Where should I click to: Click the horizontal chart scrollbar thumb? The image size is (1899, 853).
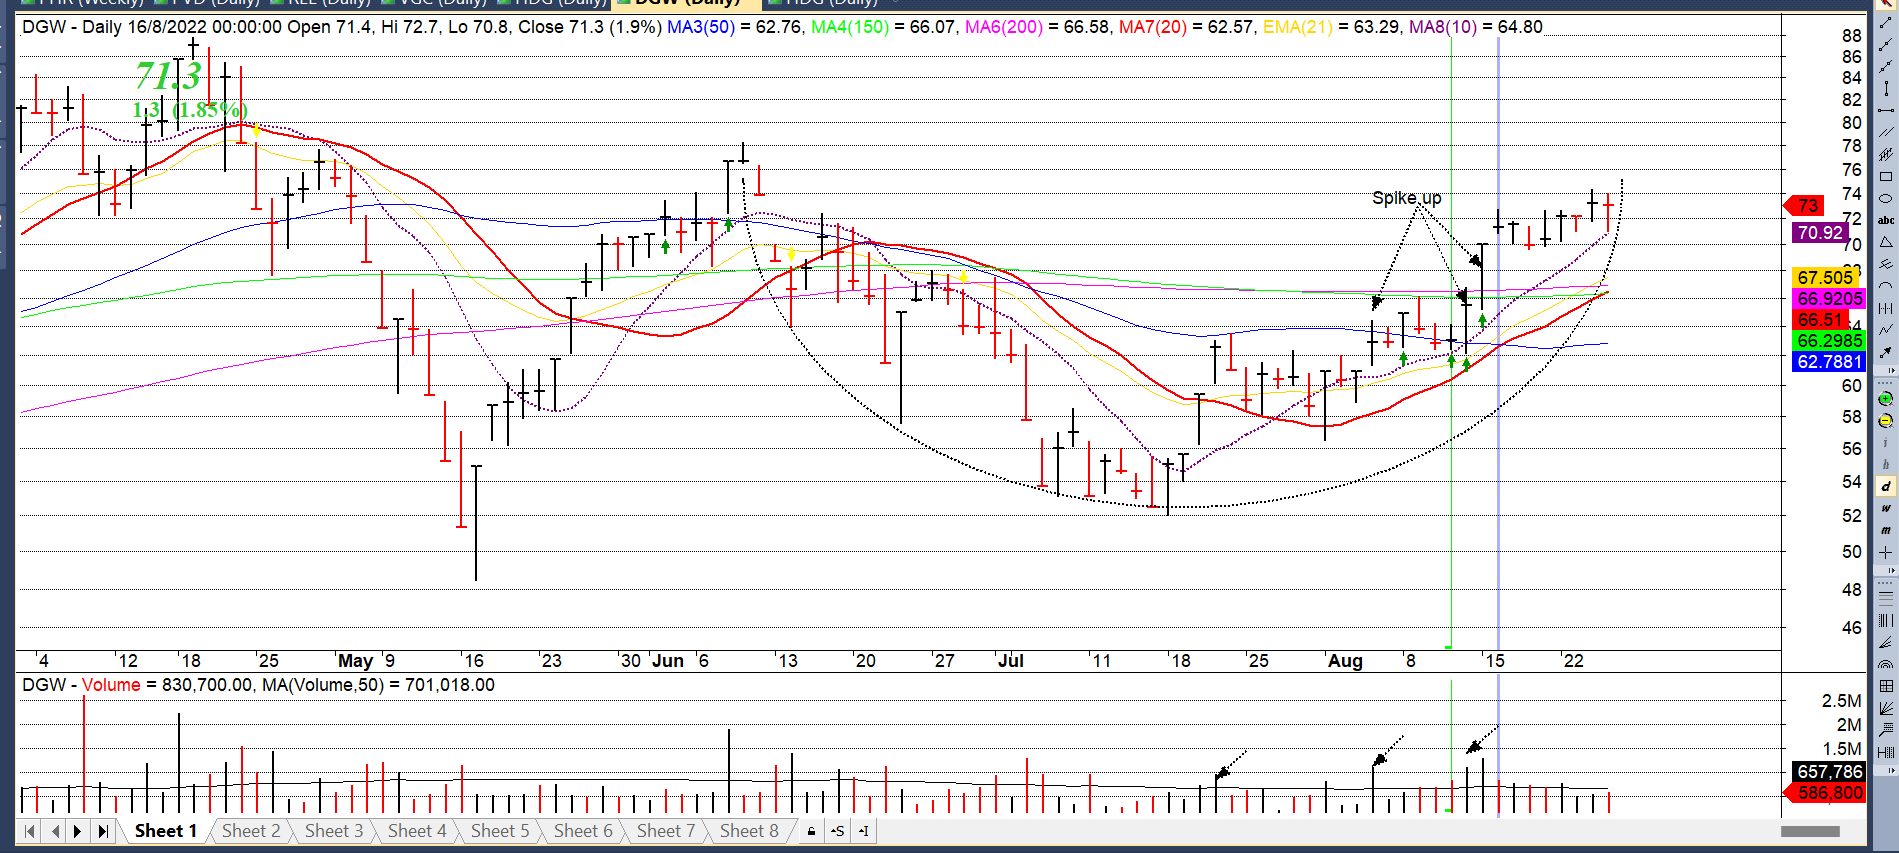click(1810, 831)
